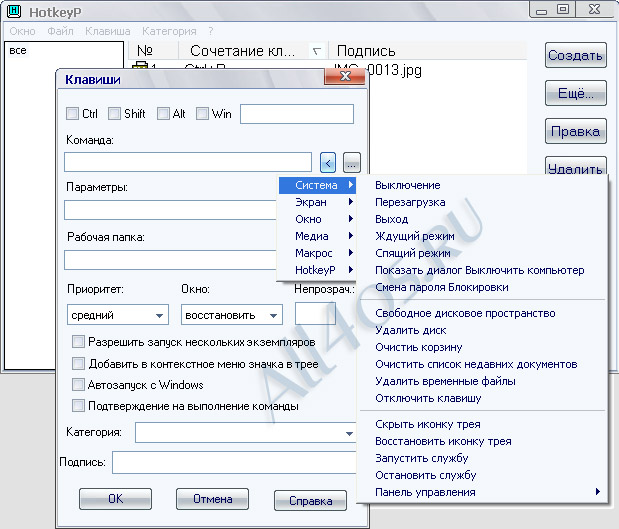
Task: Click the Команда text field
Action: (x=188, y=162)
